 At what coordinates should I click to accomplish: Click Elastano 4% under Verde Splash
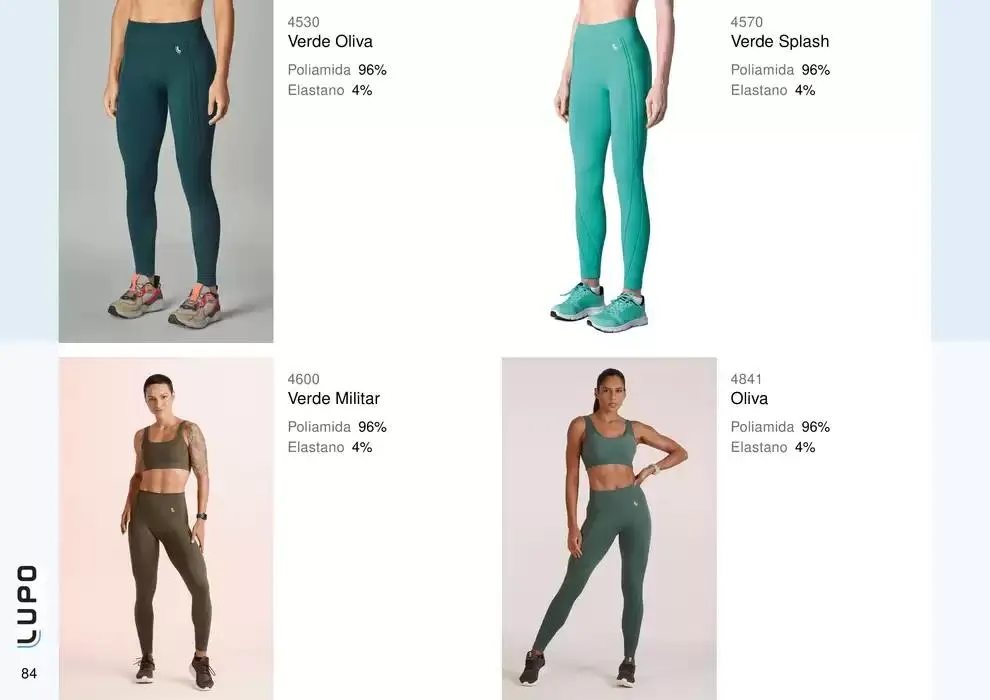point(773,90)
